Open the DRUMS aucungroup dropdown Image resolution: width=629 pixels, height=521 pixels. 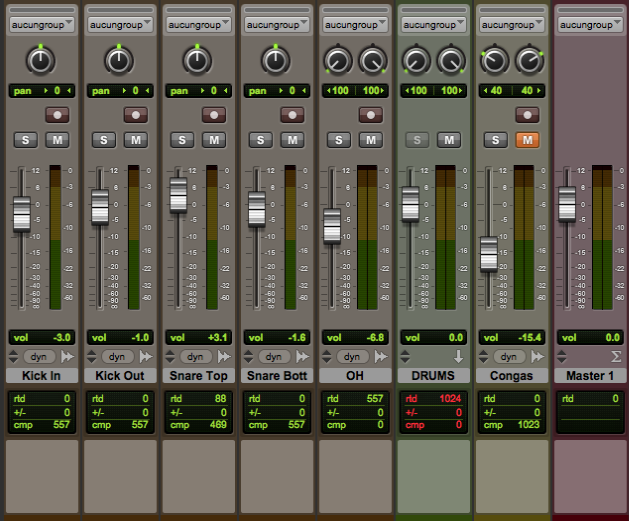[433, 24]
